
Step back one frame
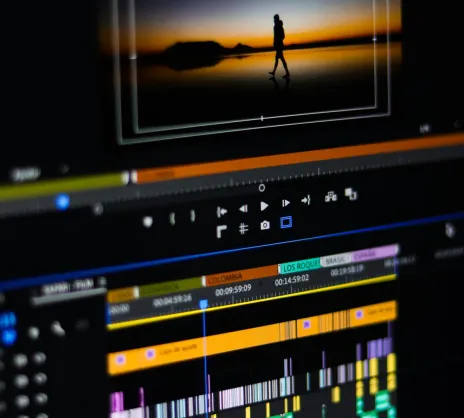(x=244, y=209)
